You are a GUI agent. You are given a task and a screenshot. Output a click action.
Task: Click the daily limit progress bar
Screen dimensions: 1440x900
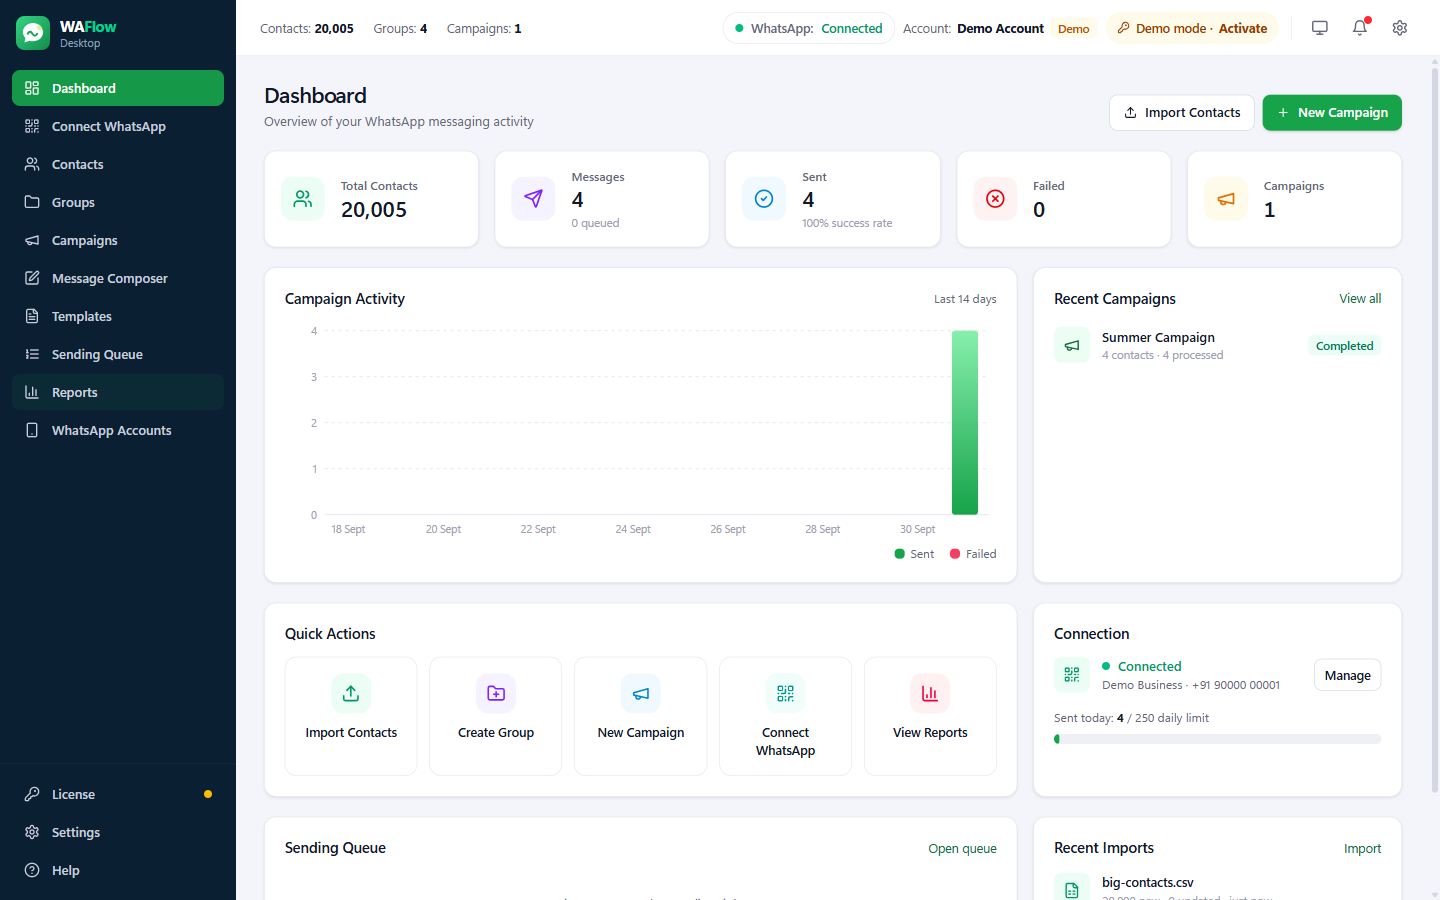[x=1217, y=739]
